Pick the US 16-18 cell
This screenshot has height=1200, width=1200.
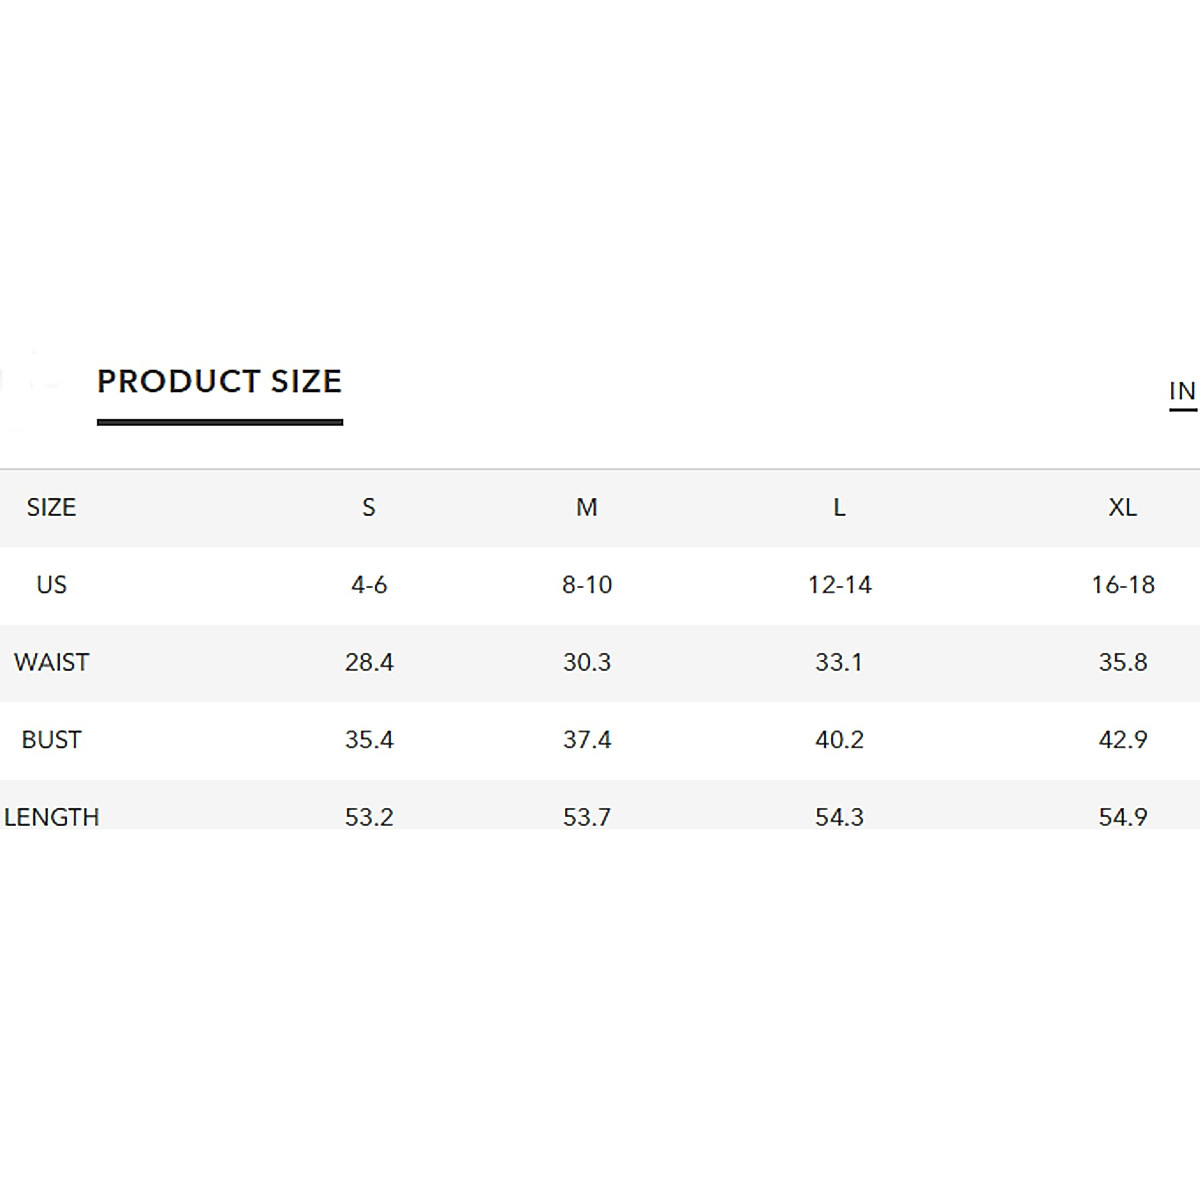(1122, 585)
